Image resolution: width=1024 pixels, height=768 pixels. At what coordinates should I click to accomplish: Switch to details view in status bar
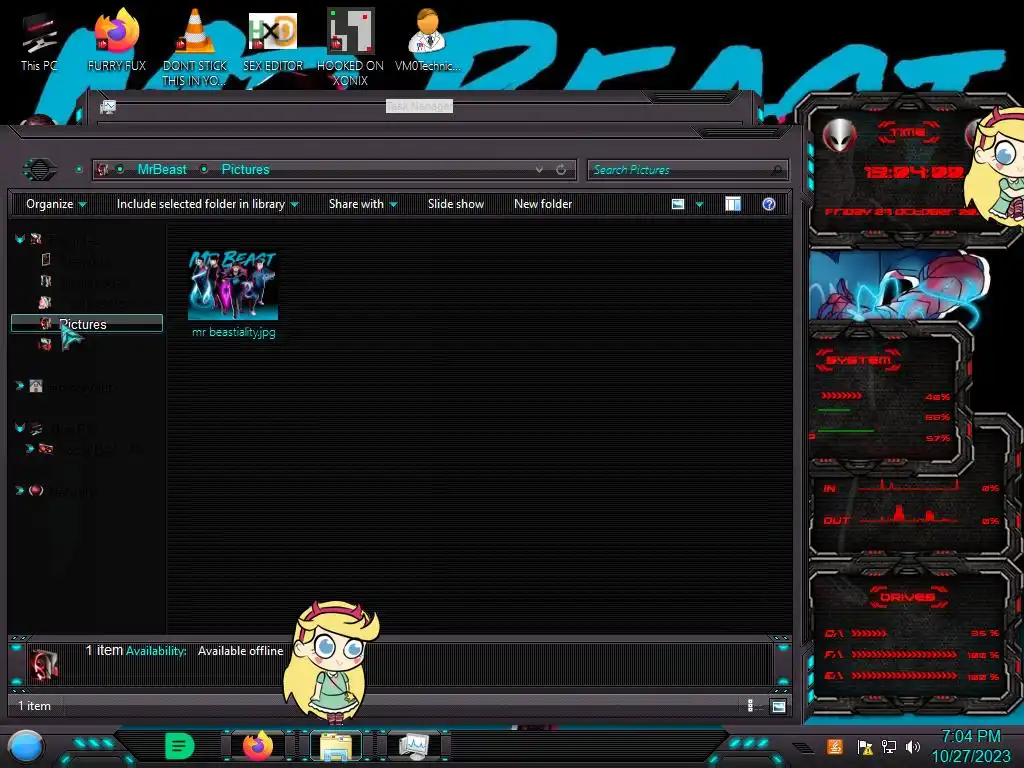[750, 705]
